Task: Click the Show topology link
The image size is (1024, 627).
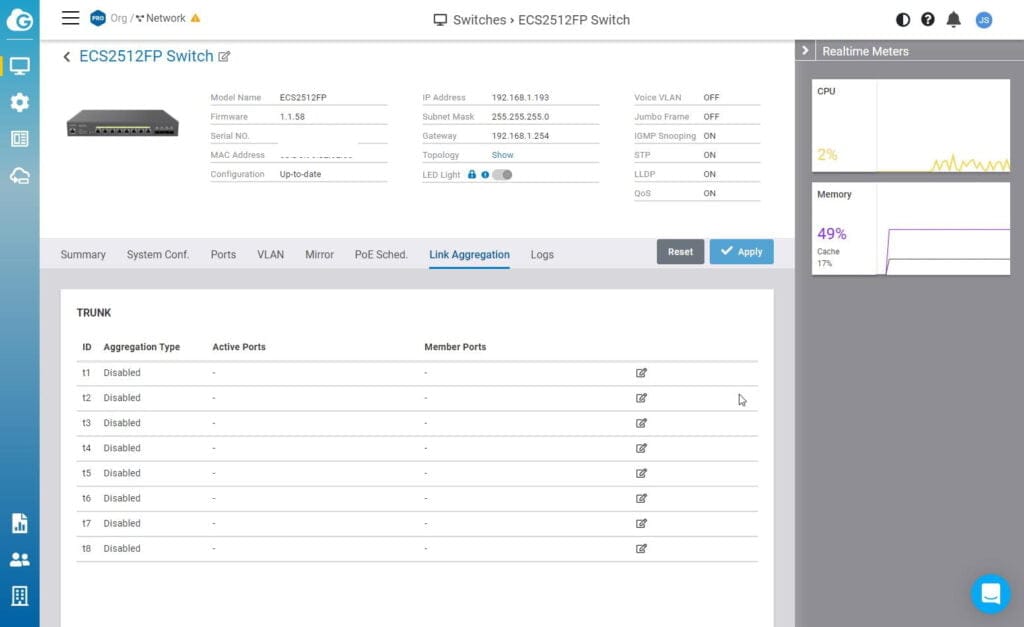Action: click(502, 155)
